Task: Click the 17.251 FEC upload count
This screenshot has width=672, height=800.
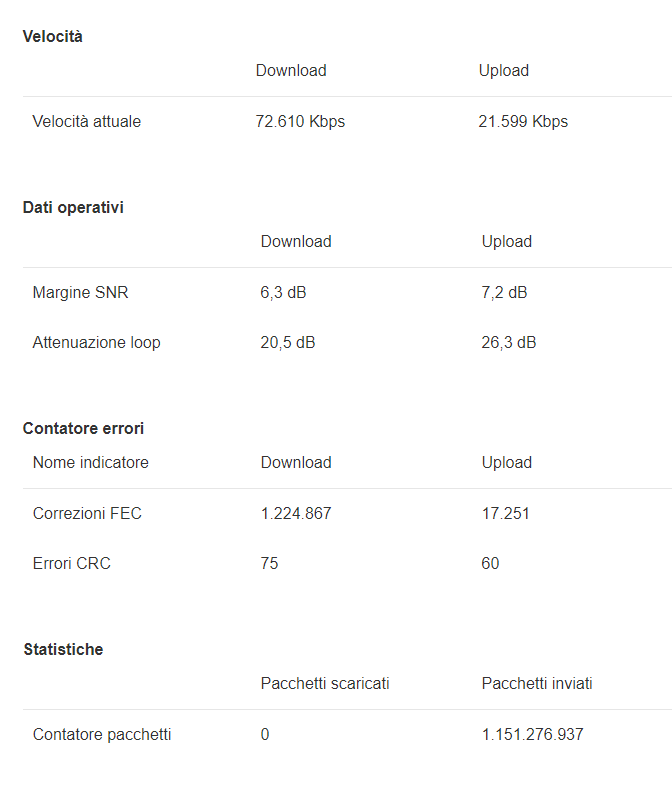Action: [x=506, y=514]
